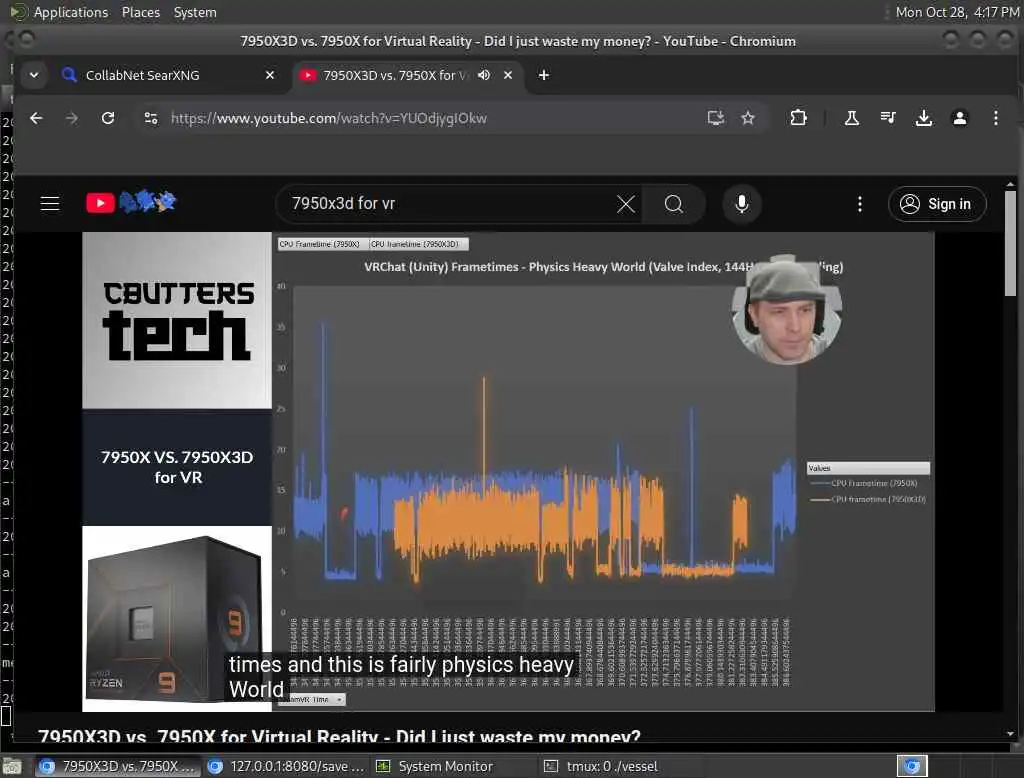
Task: Click the forward navigation arrow
Action: point(72,118)
